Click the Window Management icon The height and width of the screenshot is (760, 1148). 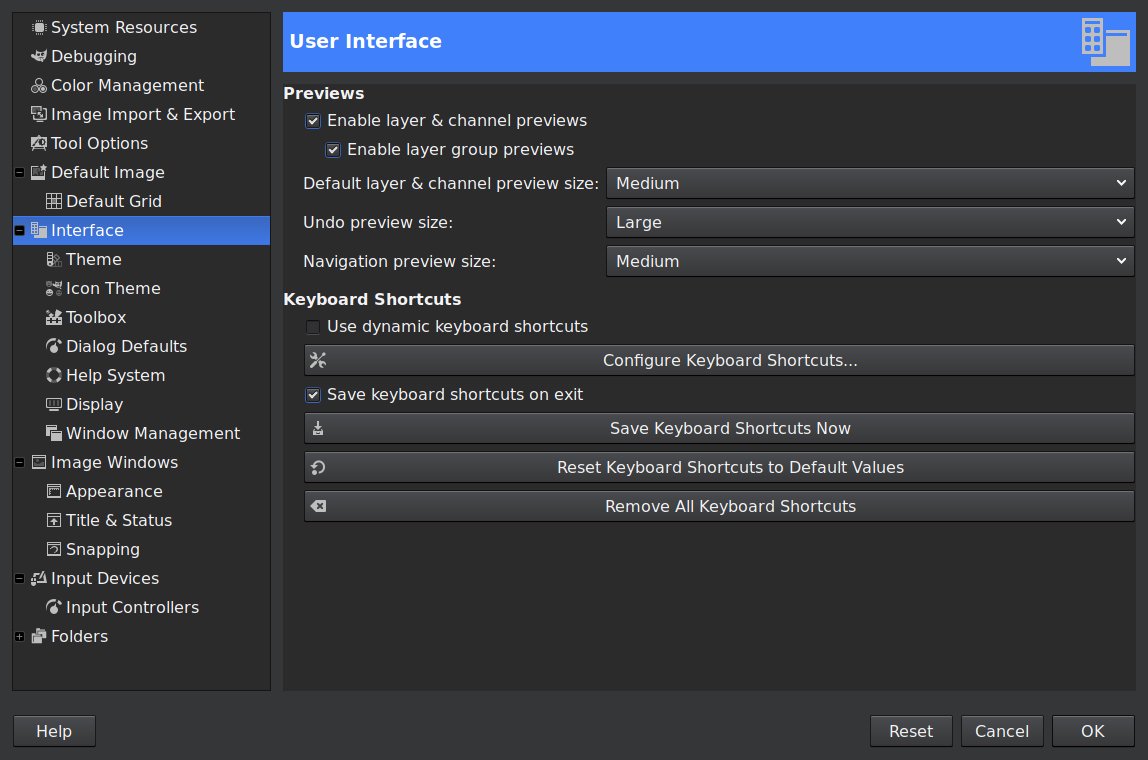click(54, 434)
